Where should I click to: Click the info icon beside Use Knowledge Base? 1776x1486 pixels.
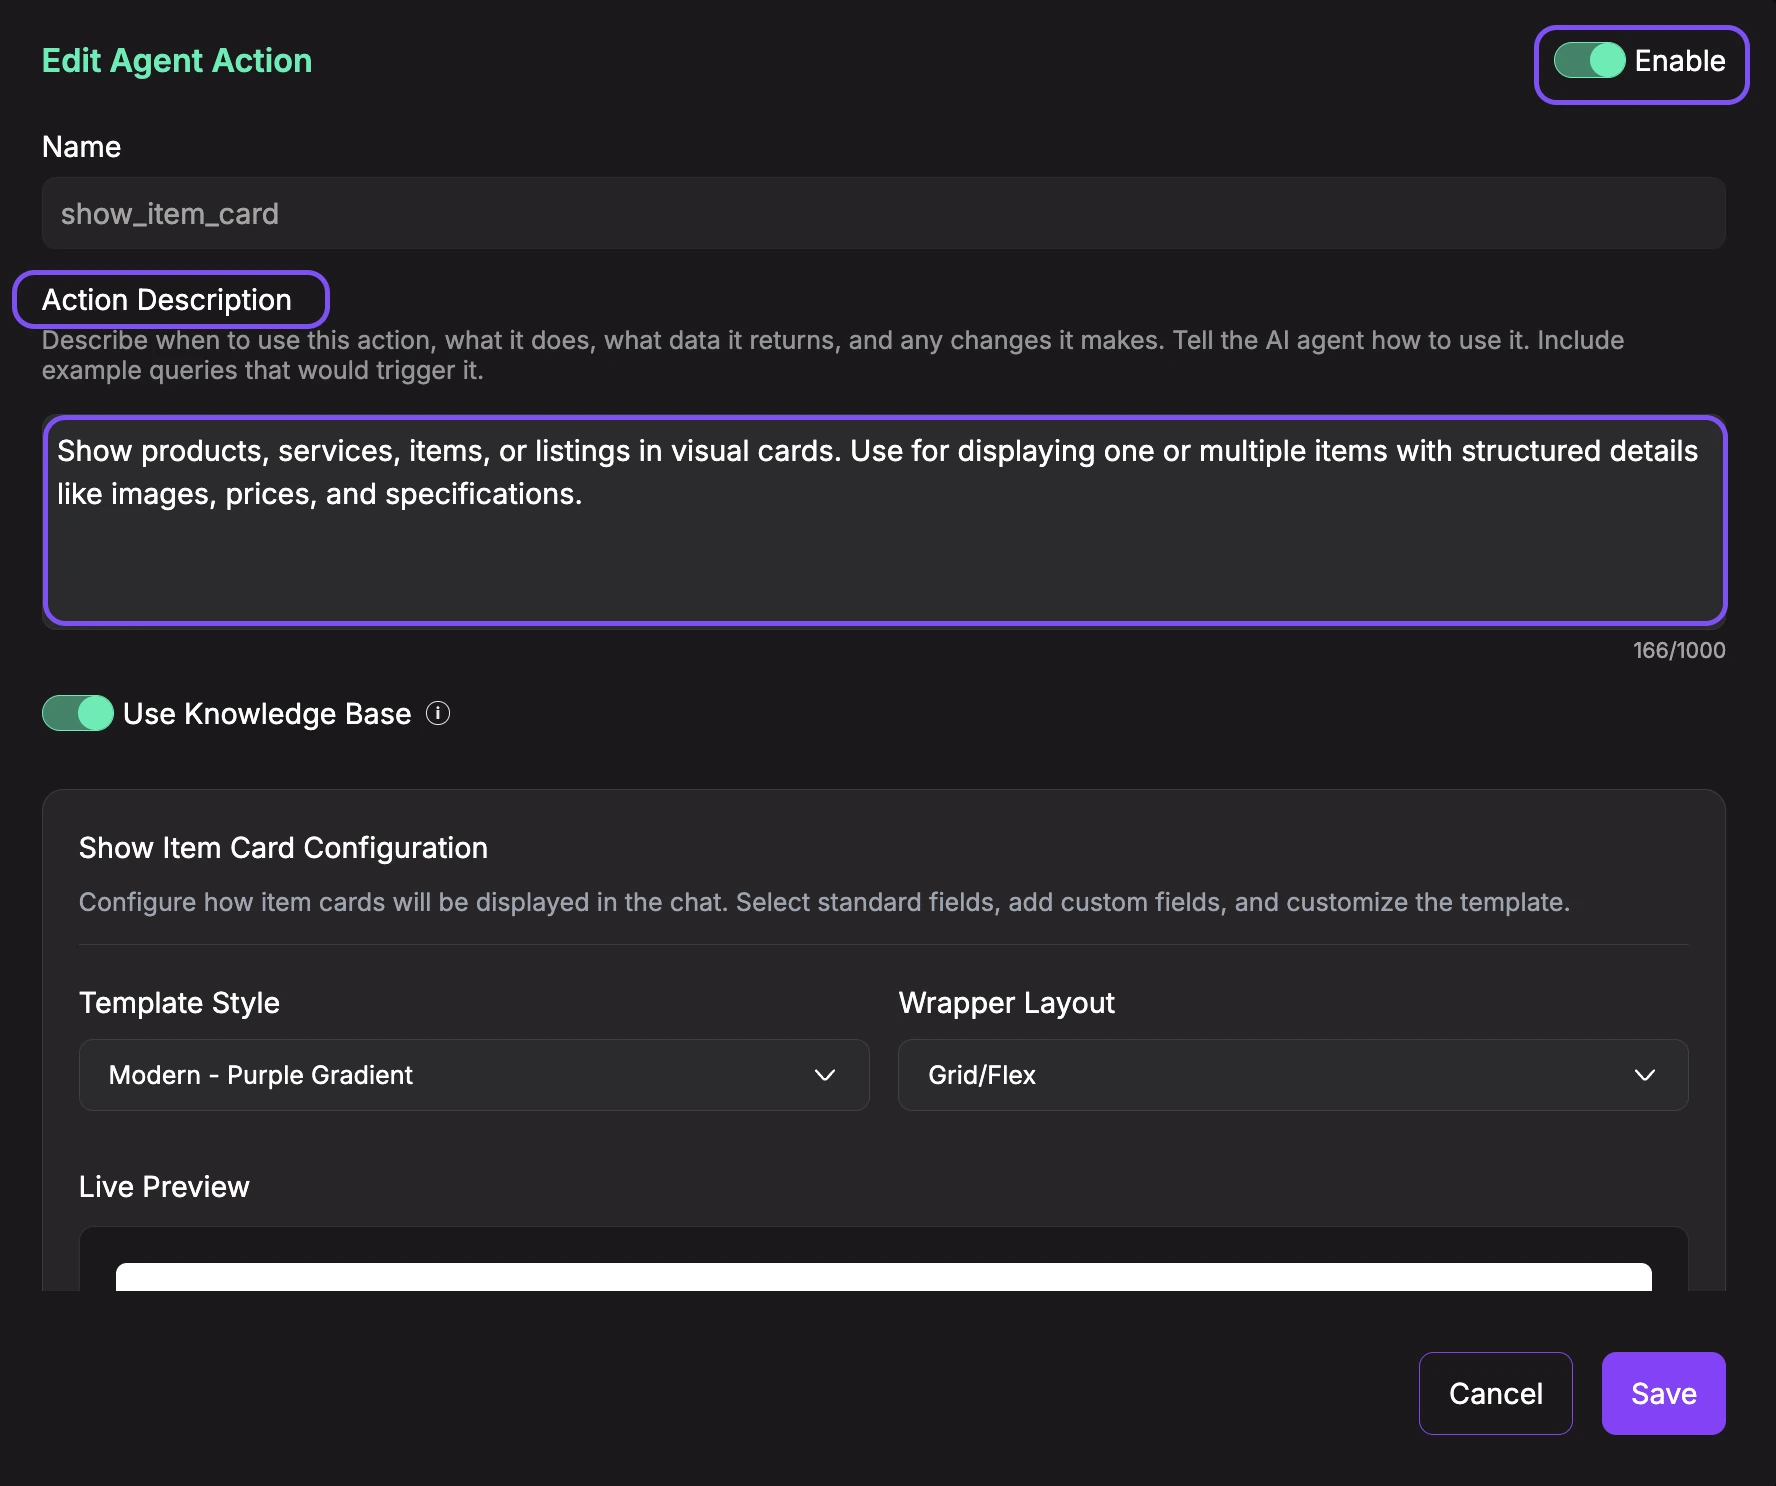point(438,714)
